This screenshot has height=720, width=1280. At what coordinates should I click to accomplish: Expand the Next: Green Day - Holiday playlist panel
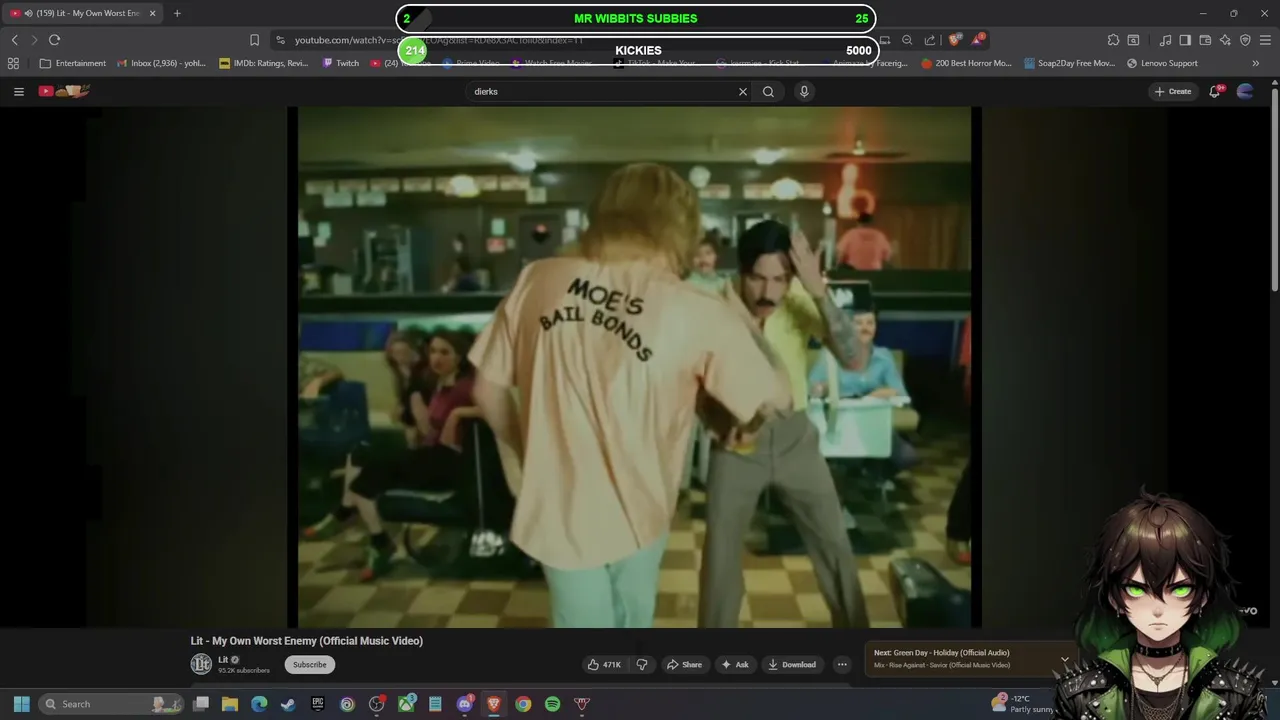coord(1064,661)
